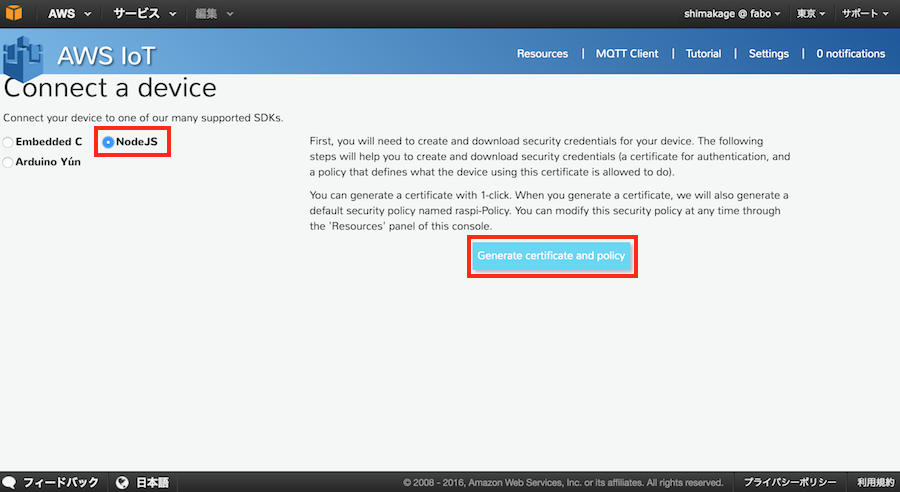
Task: View the 0 notifications indicator
Action: pos(850,54)
